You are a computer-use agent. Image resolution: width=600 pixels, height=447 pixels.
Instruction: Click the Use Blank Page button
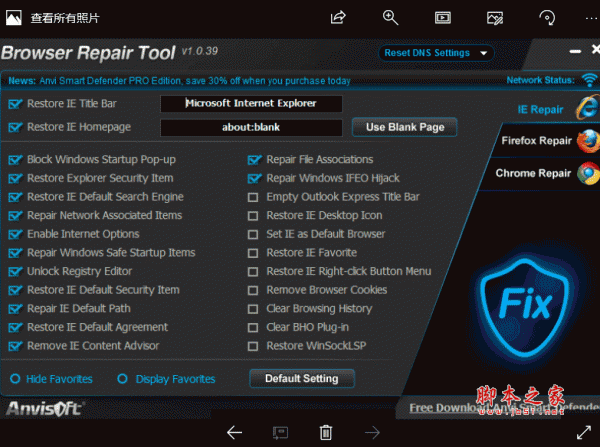point(405,127)
